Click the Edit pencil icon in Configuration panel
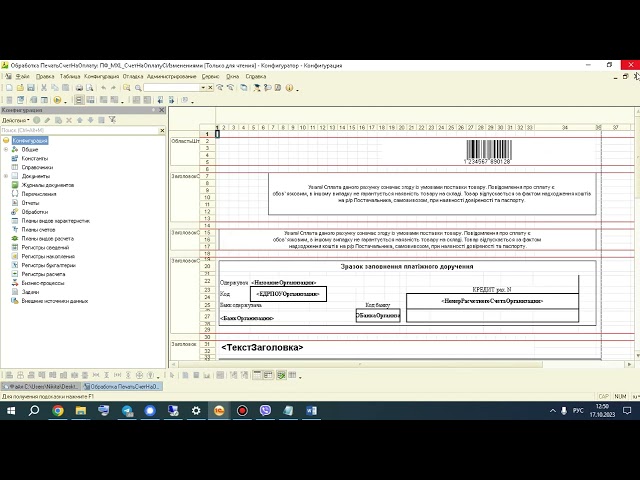The width and height of the screenshot is (640, 480). click(47, 120)
